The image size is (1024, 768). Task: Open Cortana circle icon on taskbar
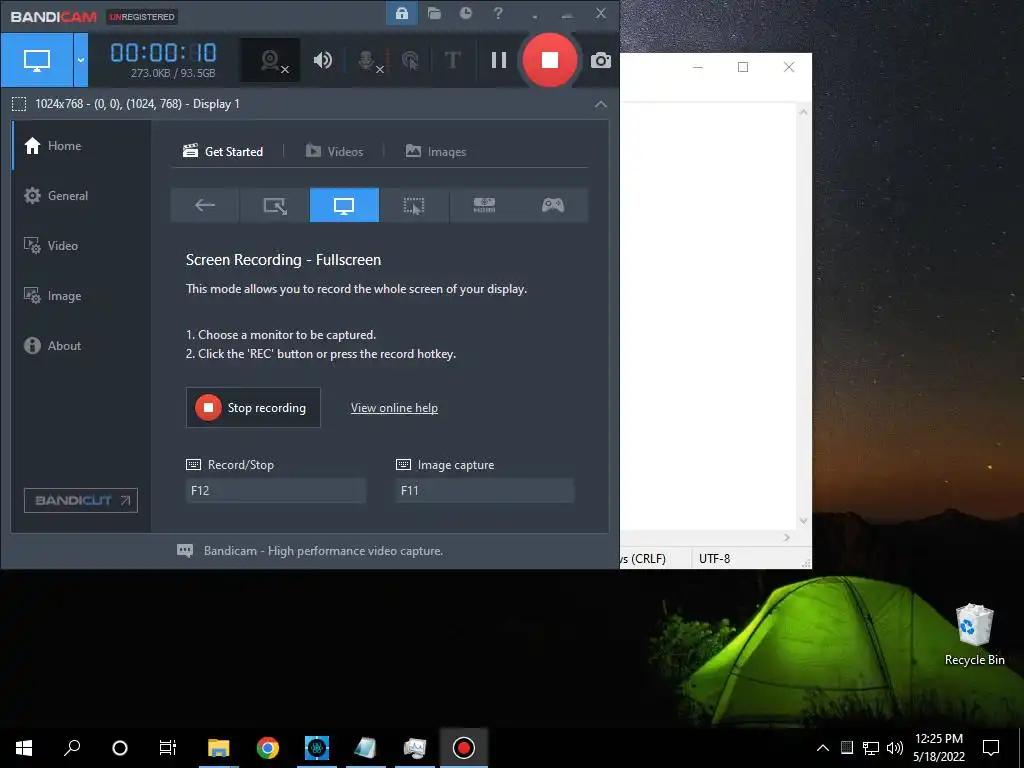pos(120,748)
